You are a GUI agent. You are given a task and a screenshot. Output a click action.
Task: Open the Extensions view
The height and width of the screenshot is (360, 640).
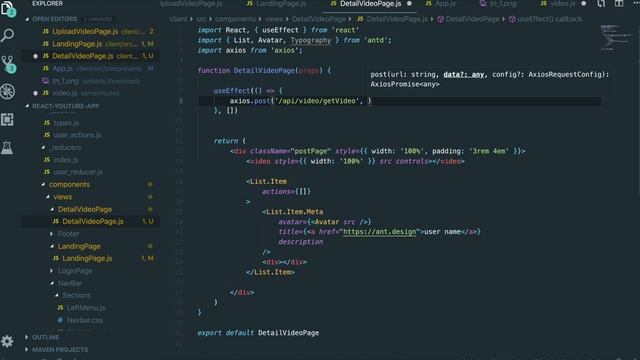[x=7, y=120]
